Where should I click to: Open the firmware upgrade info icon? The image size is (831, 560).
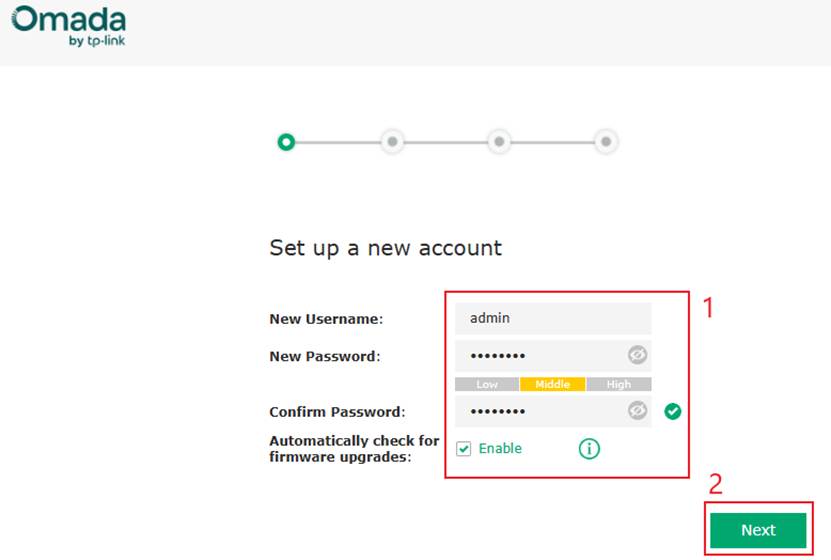pyautogui.click(x=589, y=449)
